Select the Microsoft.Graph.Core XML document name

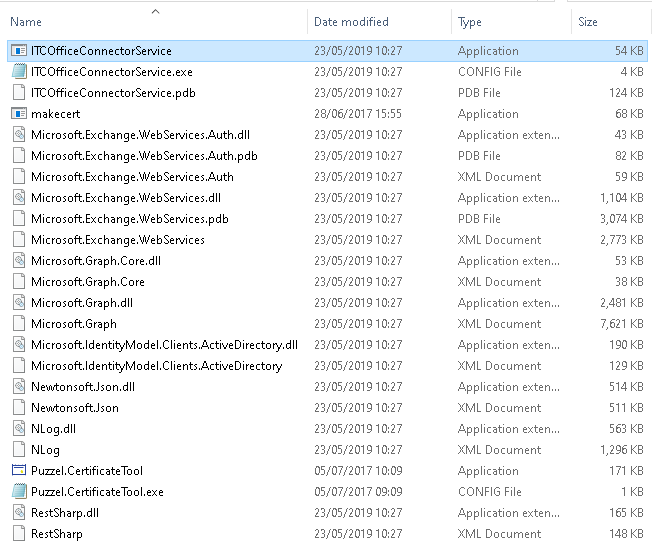click(x=88, y=282)
